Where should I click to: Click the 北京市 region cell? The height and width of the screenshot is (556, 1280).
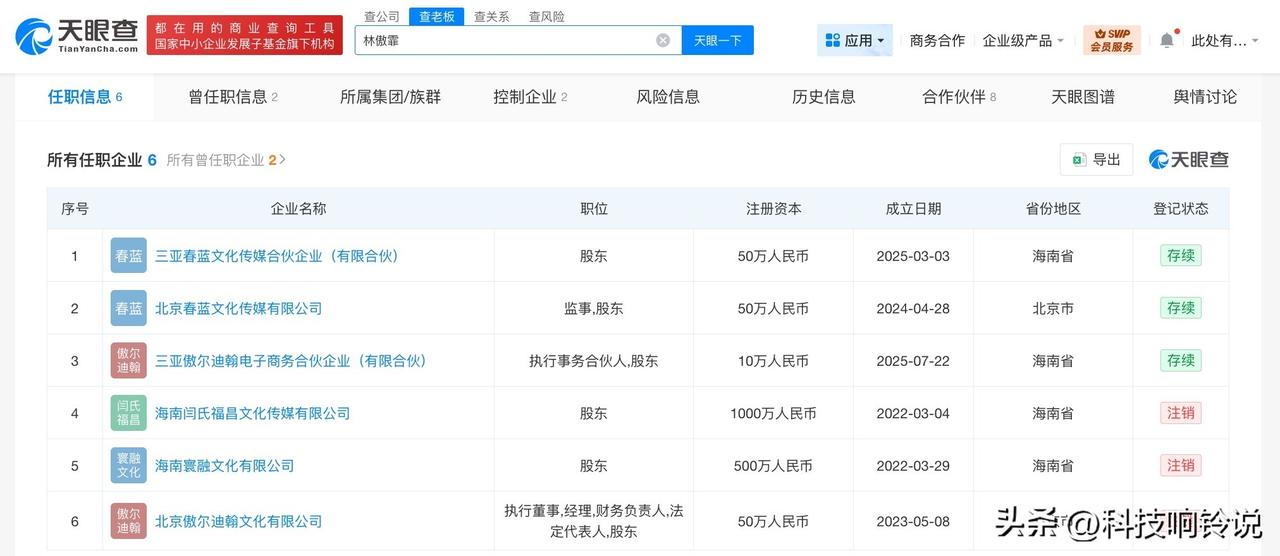(x=1053, y=308)
